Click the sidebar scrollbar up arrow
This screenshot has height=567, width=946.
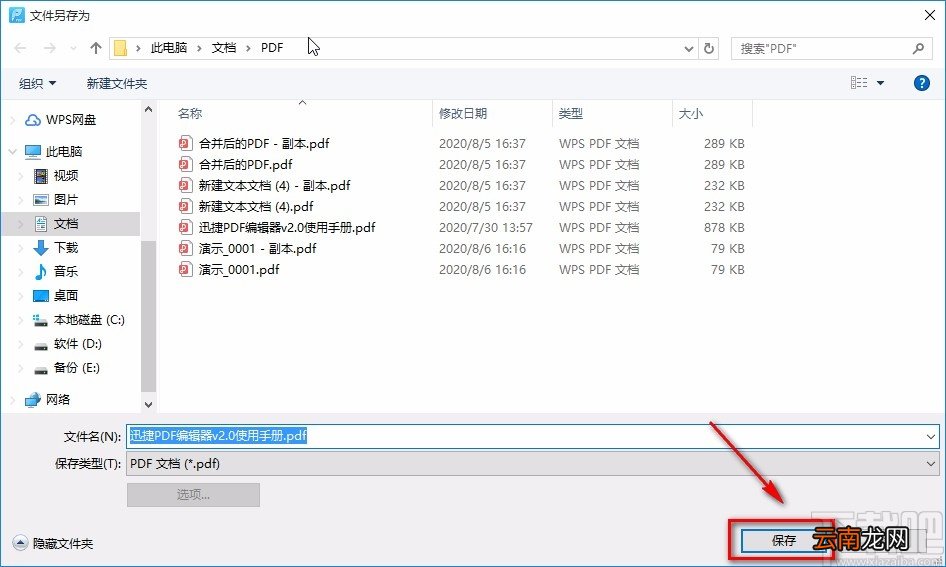click(x=148, y=109)
